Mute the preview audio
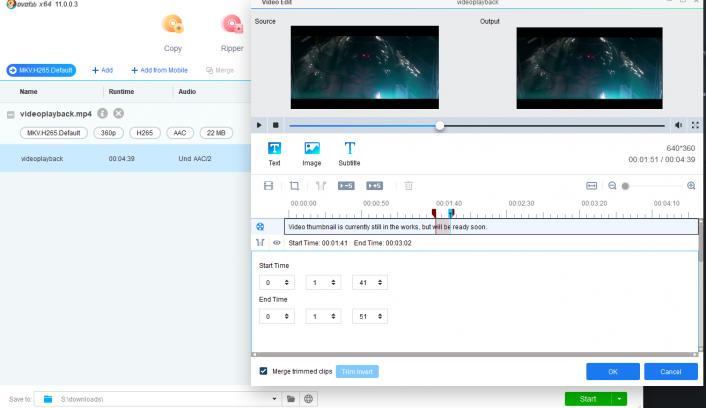This screenshot has height=408, width=706. point(679,125)
